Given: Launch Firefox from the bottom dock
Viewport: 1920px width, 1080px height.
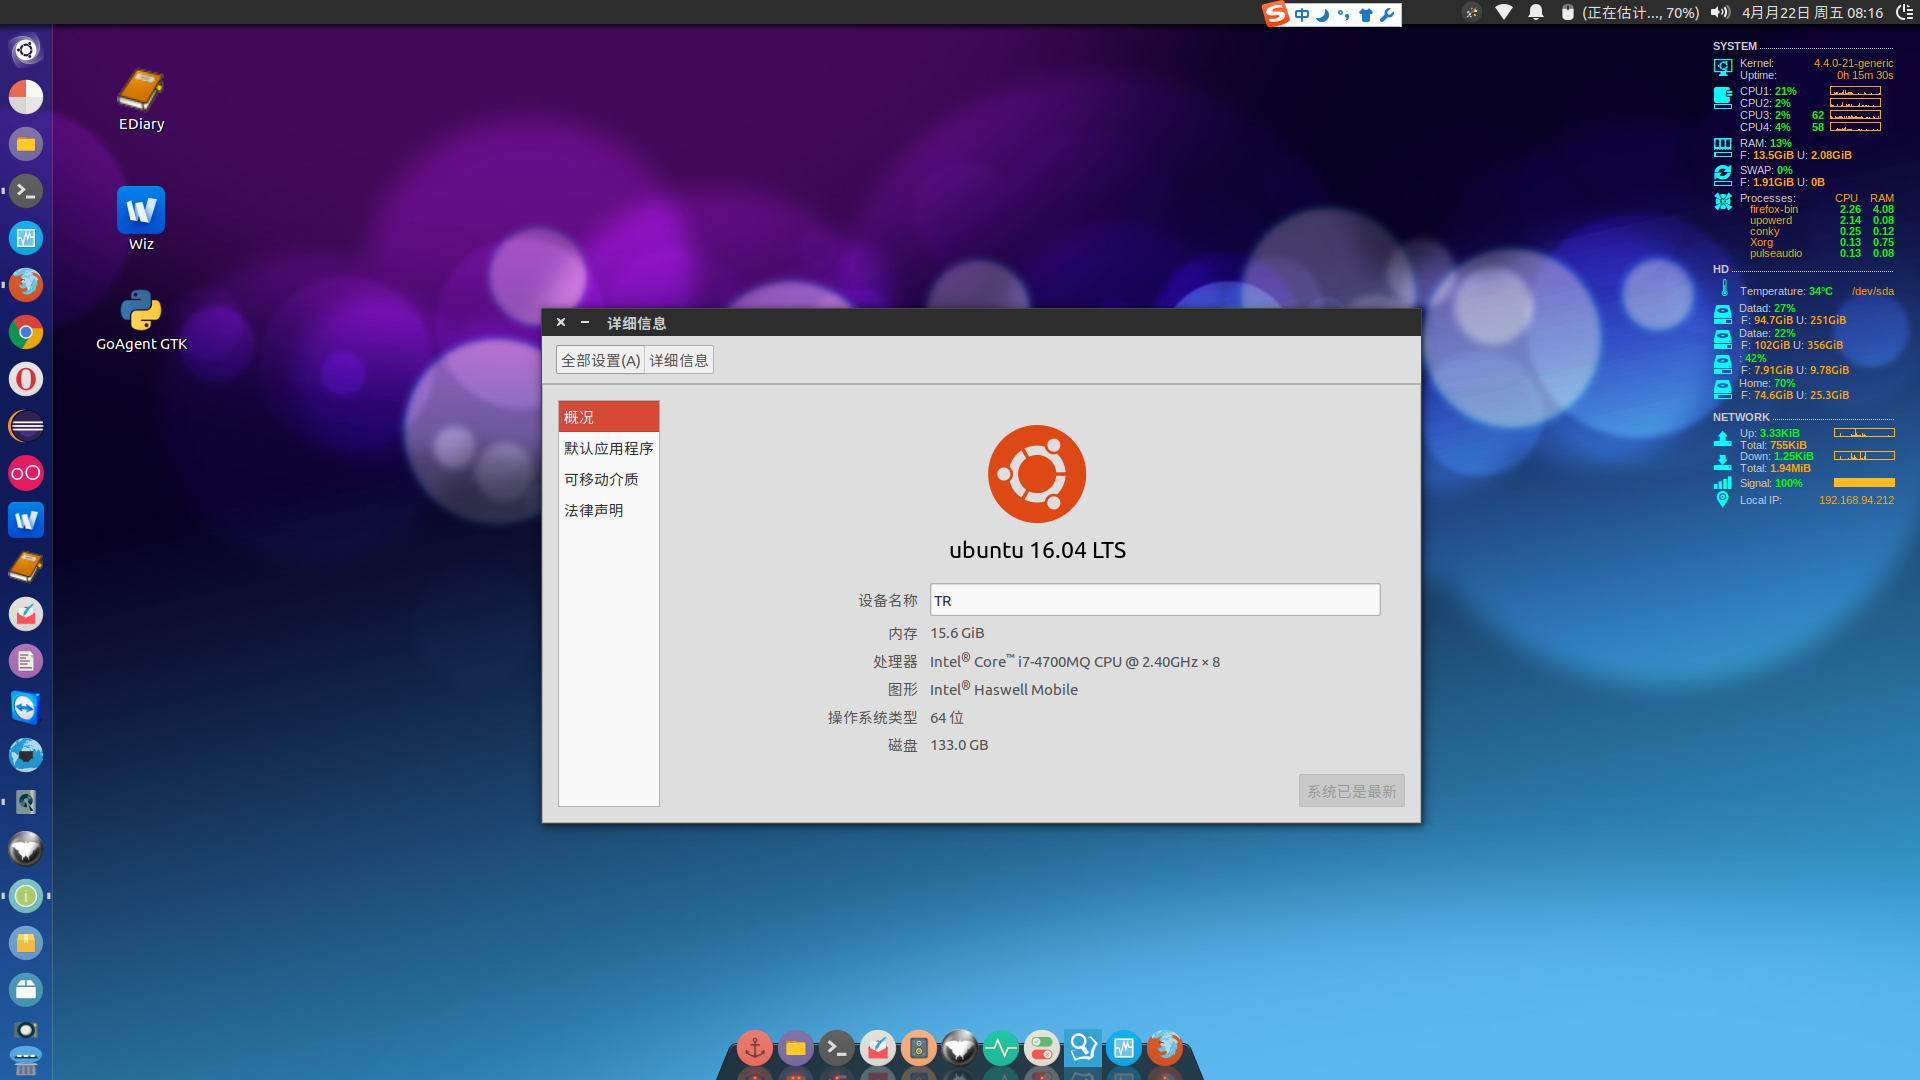Looking at the screenshot, I should pyautogui.click(x=1165, y=1048).
